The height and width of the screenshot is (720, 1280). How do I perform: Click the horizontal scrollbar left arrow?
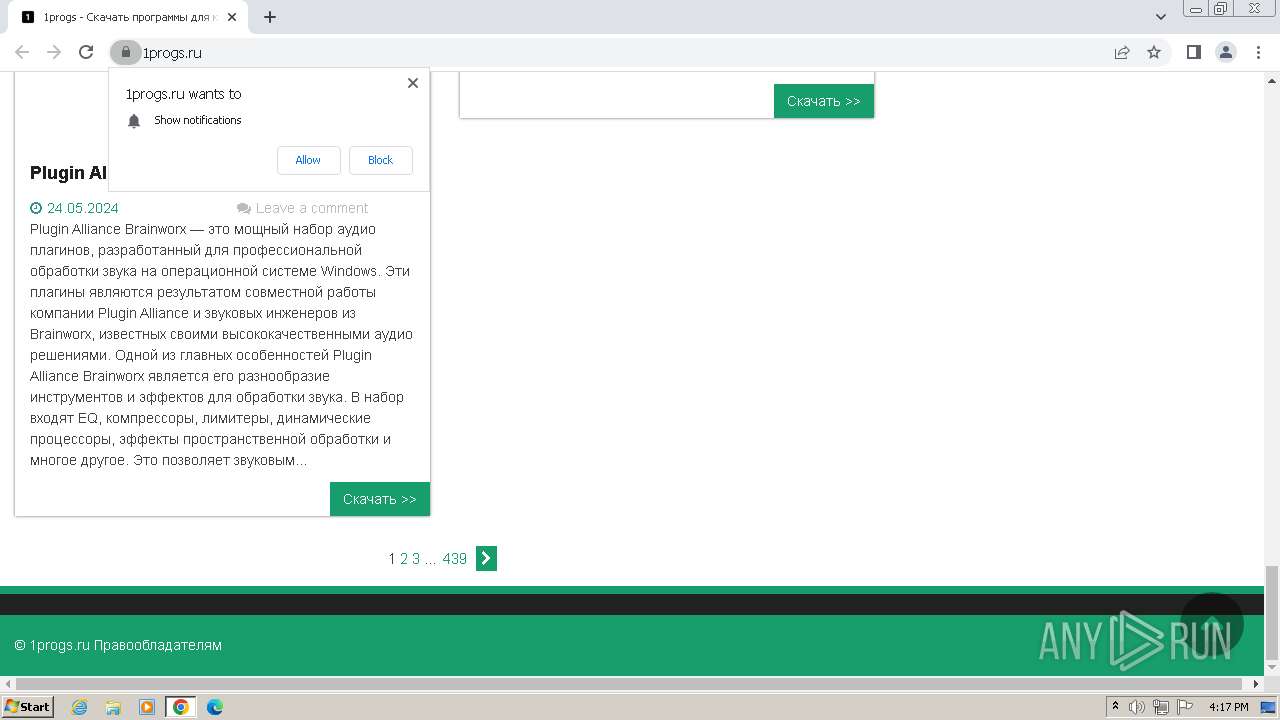(x=7, y=684)
